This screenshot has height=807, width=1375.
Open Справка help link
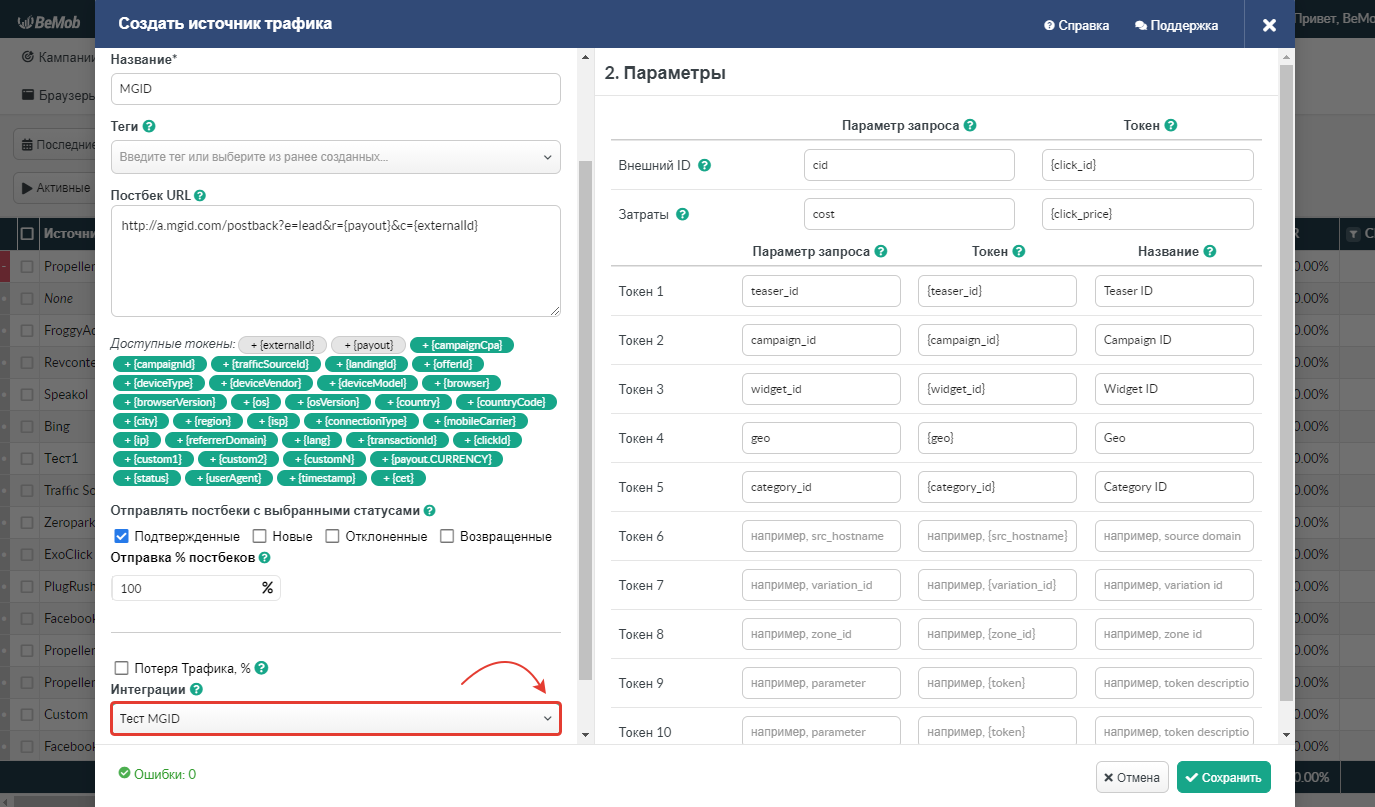[x=1076, y=25]
